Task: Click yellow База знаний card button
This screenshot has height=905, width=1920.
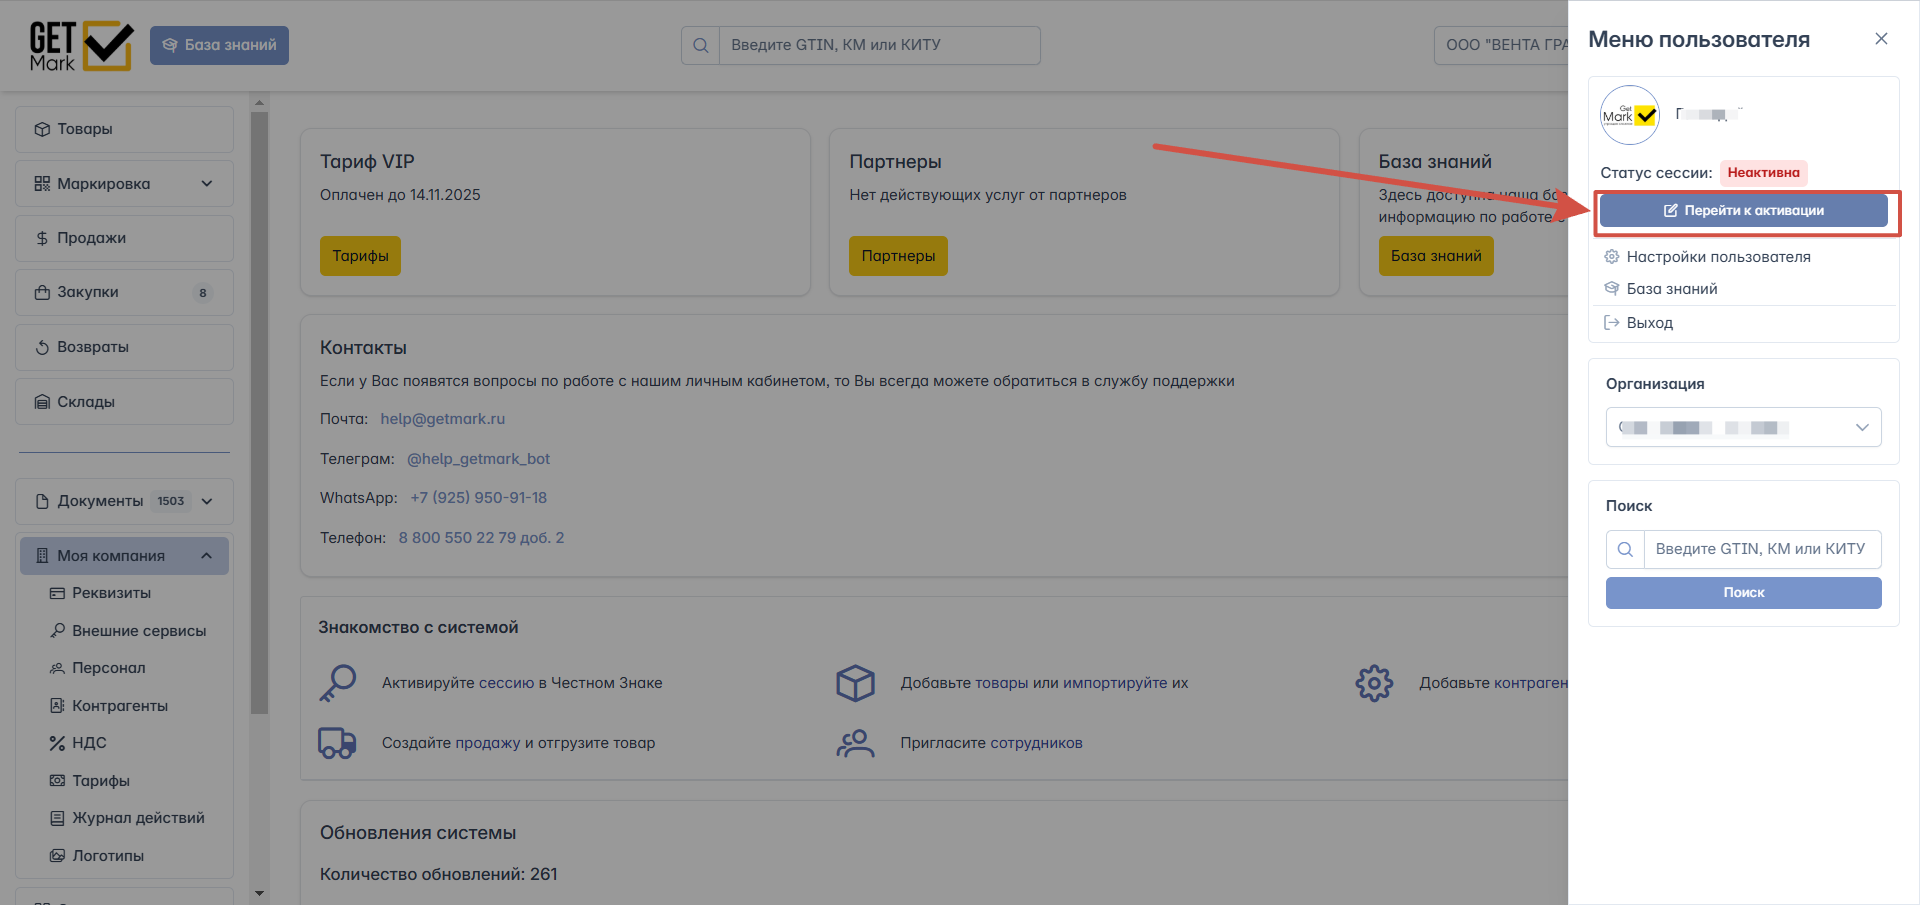Action: pyautogui.click(x=1436, y=256)
